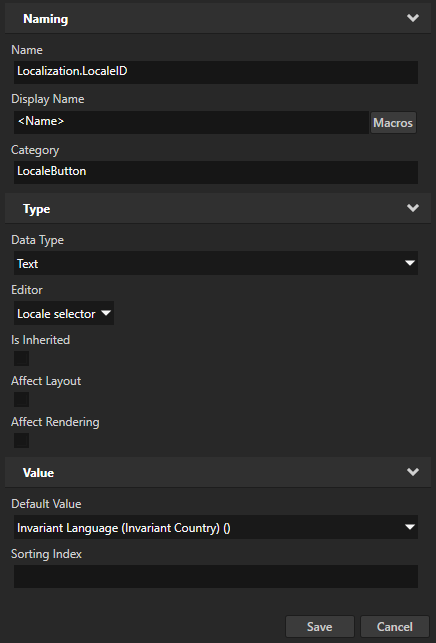This screenshot has height=643, width=436.
Task: Enable the Is Inherited checkbox
Action: coord(21,358)
